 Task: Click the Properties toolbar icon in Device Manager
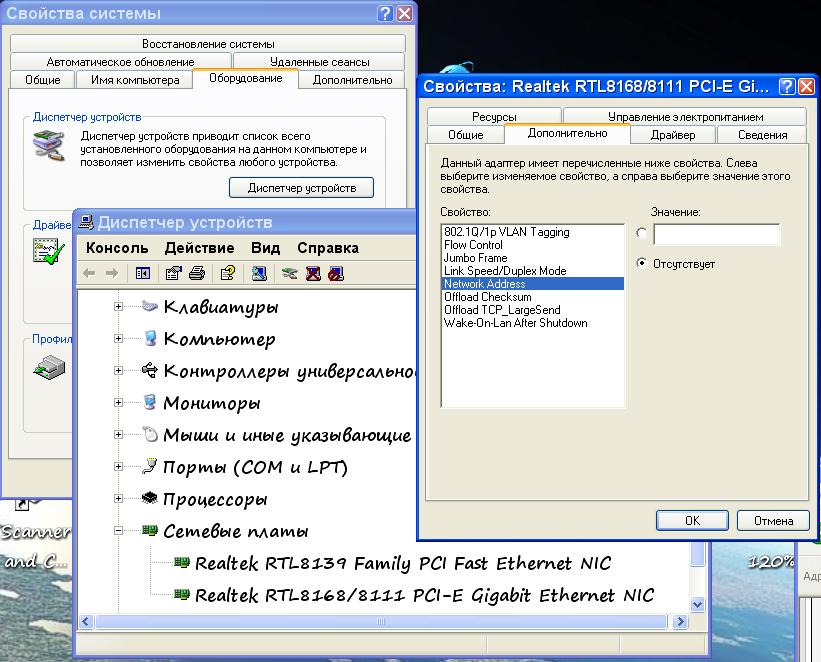coord(173,273)
